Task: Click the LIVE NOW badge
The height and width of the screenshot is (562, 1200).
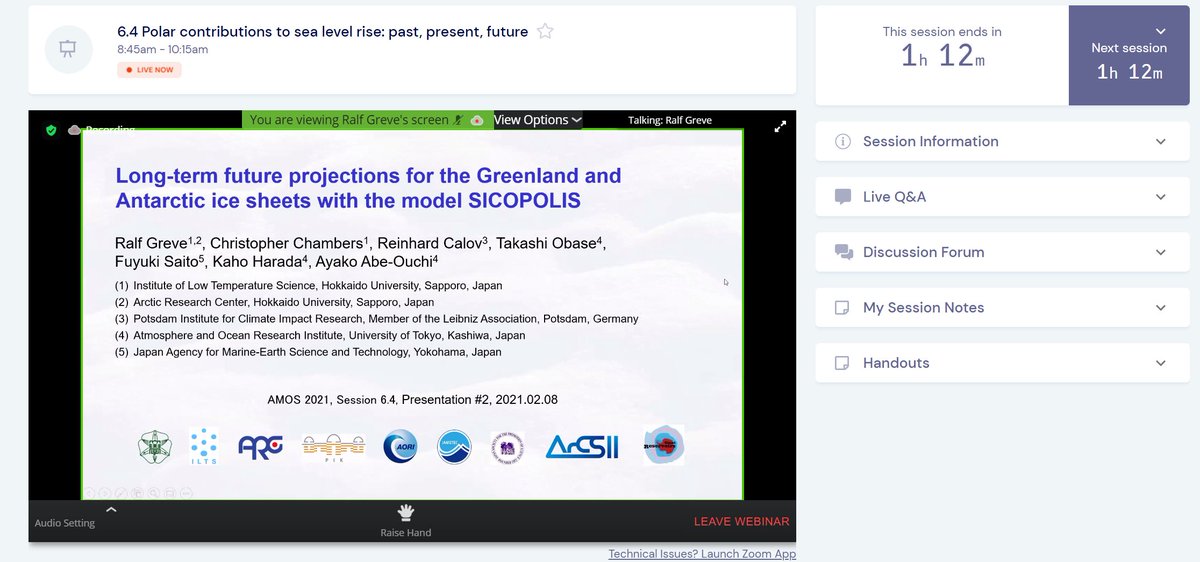Action: coord(149,70)
